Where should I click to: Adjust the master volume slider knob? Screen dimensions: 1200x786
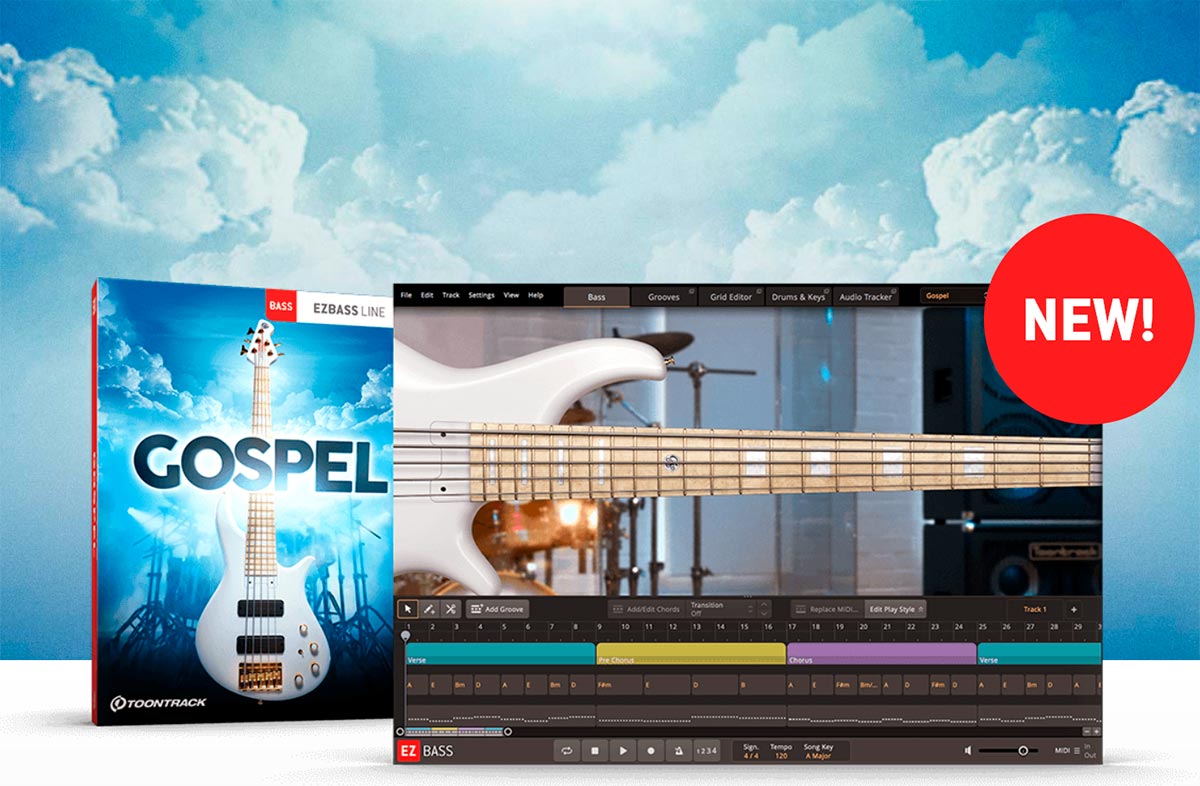[x=1023, y=750]
